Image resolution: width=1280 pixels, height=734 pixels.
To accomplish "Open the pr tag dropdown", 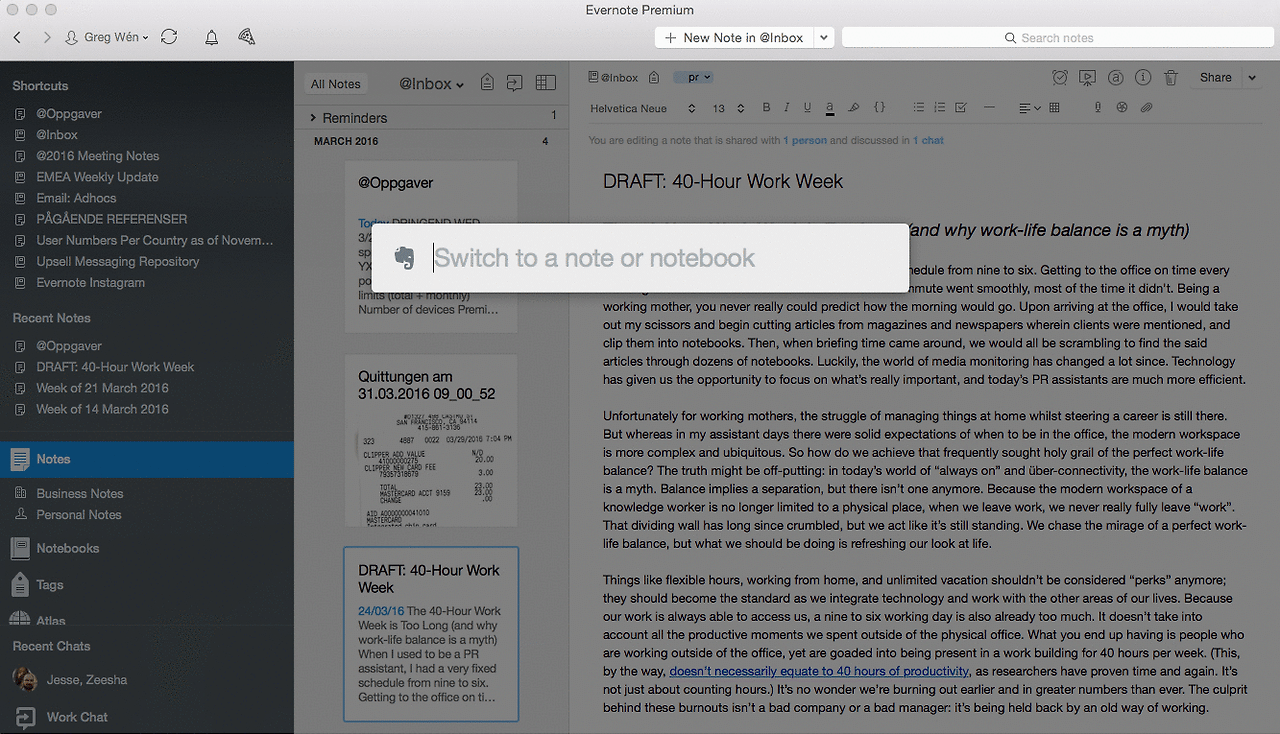I will (x=693, y=77).
